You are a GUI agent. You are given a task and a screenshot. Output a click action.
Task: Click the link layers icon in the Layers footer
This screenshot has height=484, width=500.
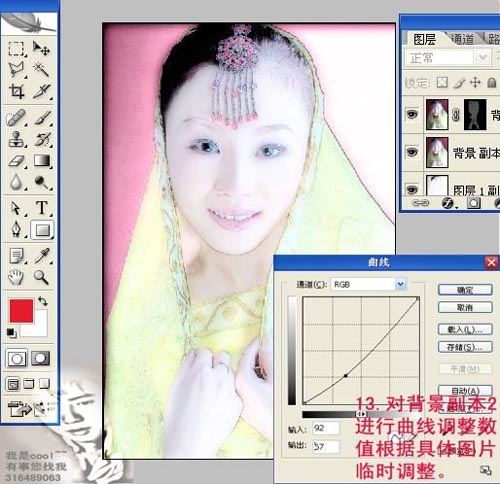(420, 202)
